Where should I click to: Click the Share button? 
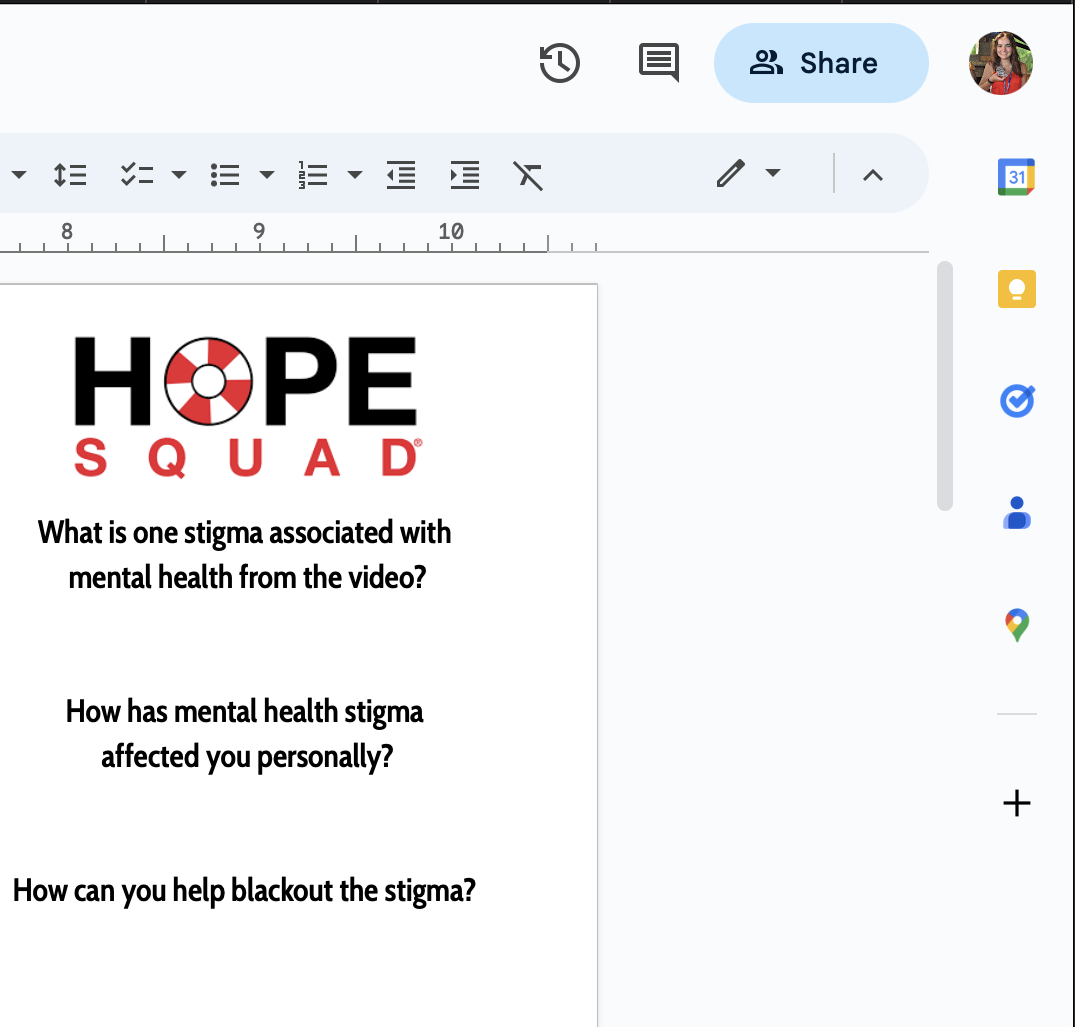tap(820, 63)
